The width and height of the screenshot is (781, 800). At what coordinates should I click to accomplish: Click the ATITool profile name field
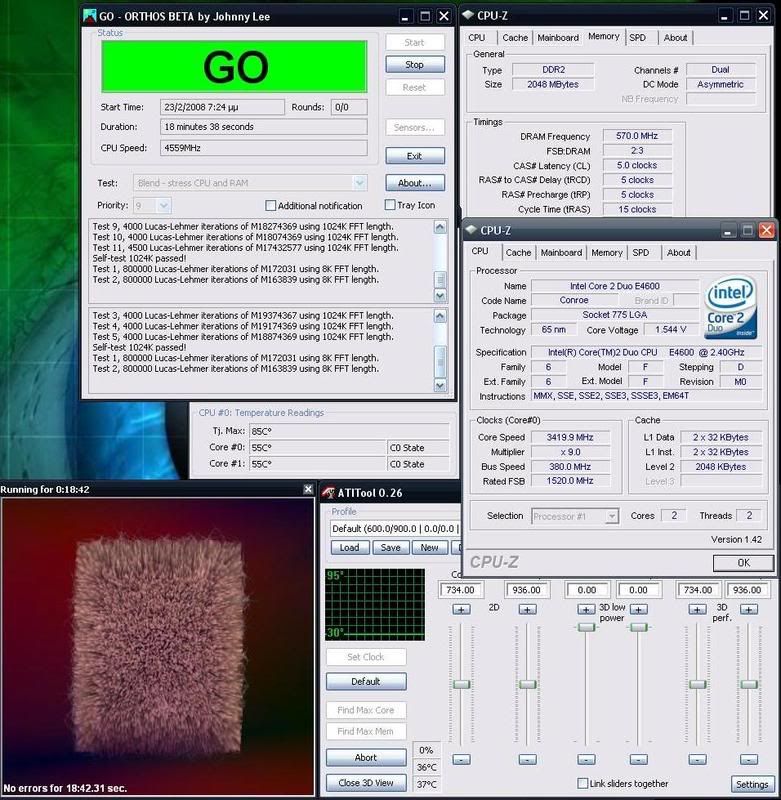pyautogui.click(x=395, y=529)
